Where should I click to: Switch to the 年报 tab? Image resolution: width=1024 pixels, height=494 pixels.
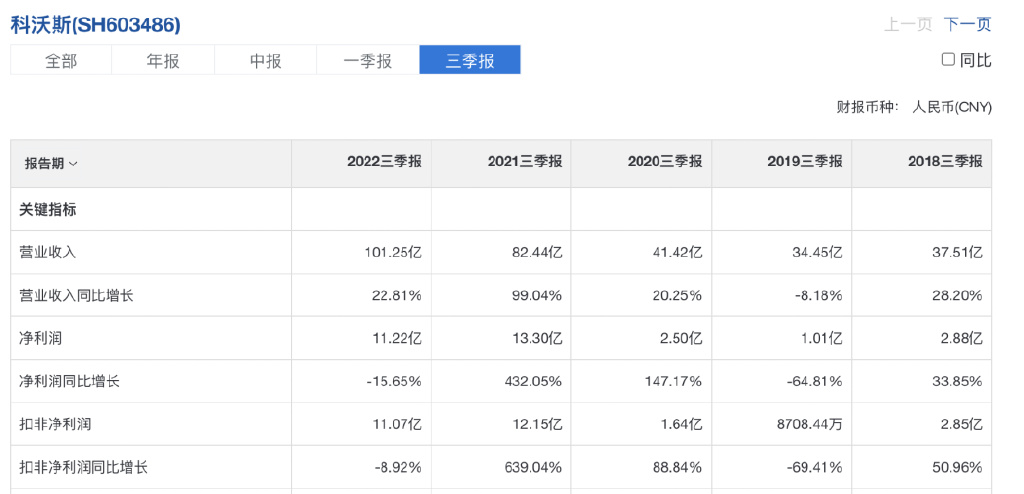click(163, 60)
